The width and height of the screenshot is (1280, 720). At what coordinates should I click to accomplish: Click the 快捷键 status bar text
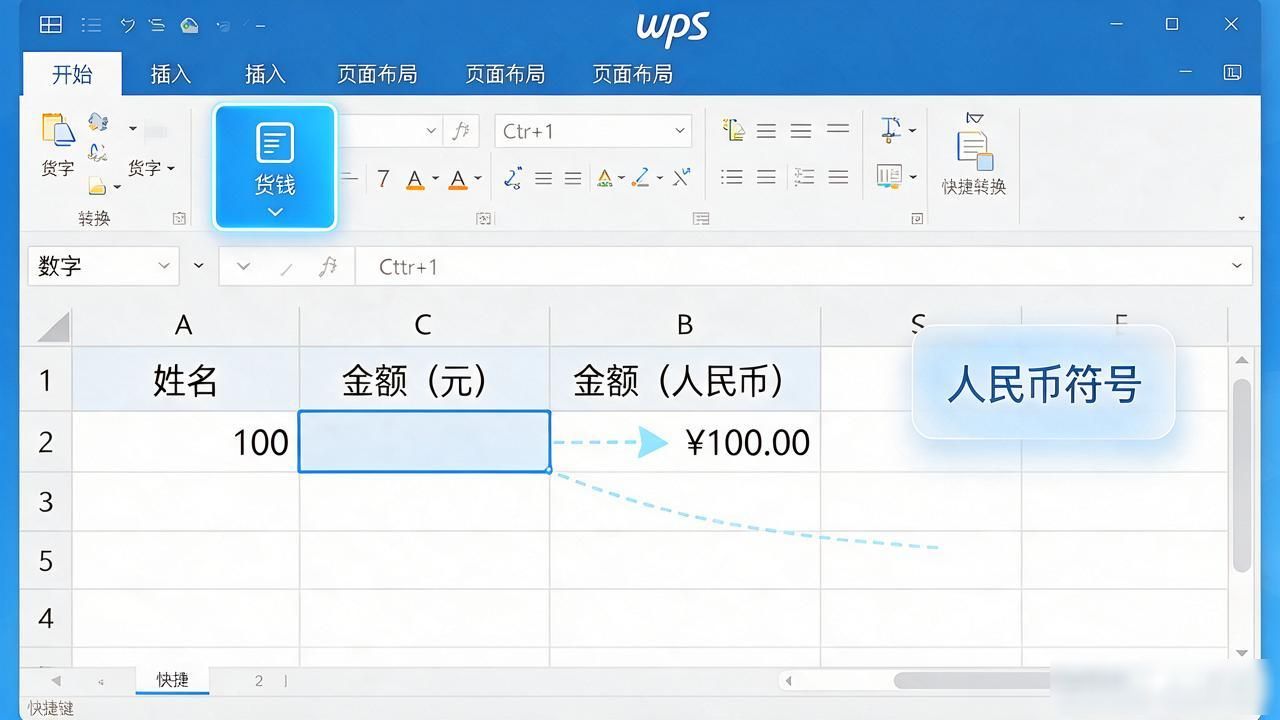click(x=50, y=708)
